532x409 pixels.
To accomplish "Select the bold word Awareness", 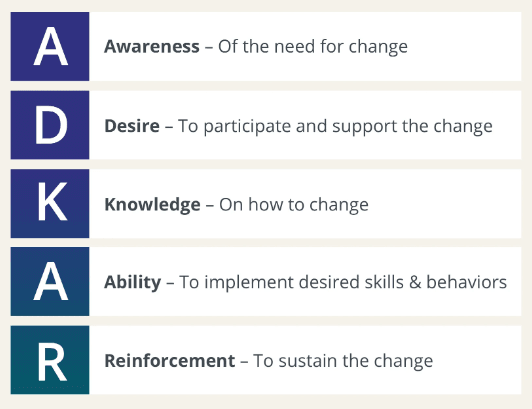I will pos(152,47).
